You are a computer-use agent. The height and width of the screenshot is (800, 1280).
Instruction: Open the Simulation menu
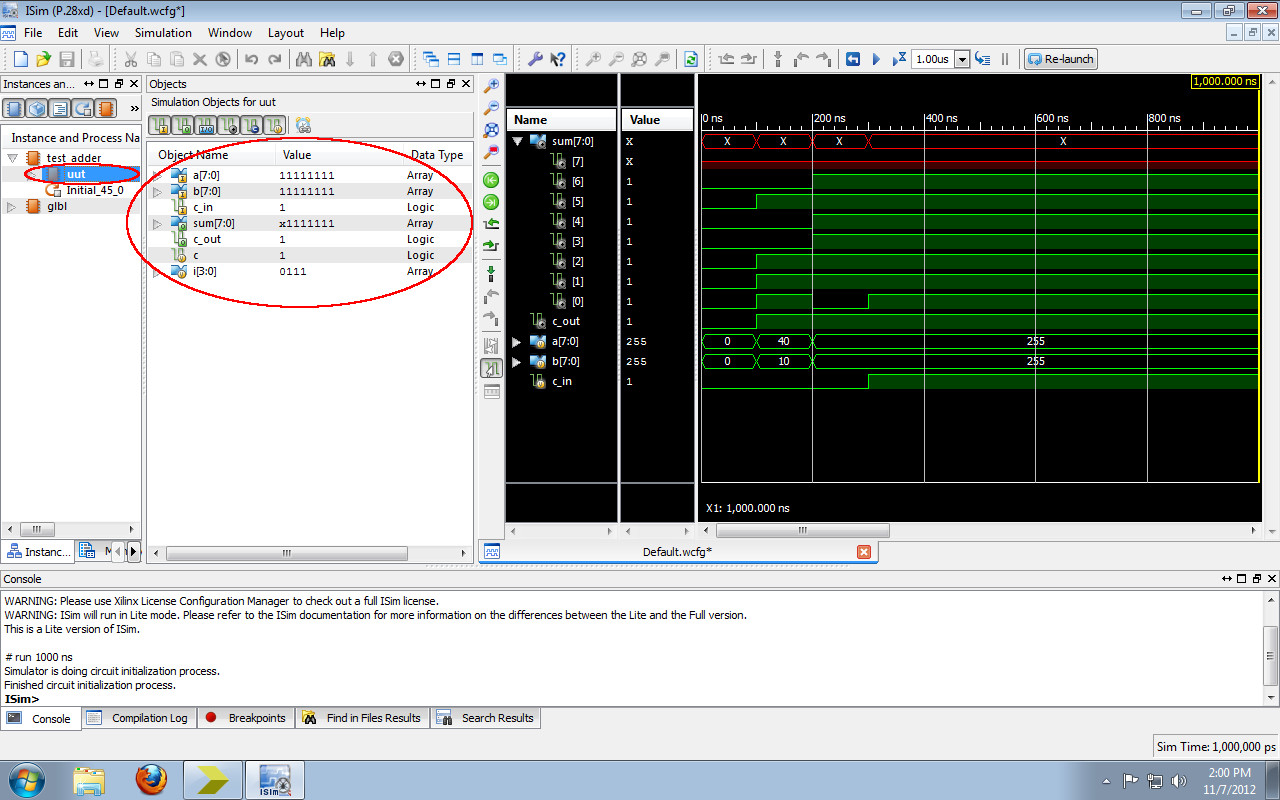[163, 32]
